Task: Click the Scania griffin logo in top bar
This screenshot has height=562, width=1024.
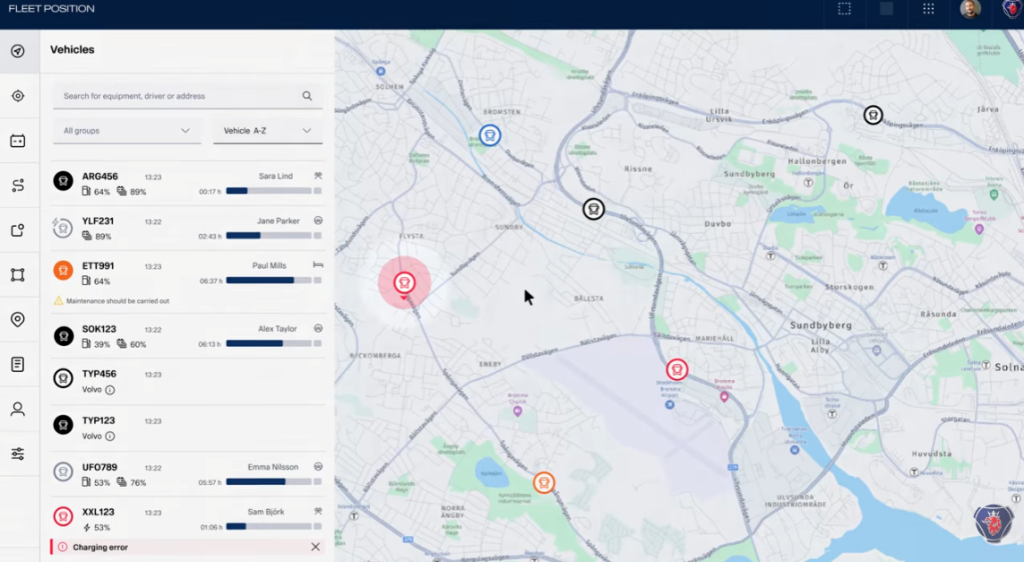Action: click(x=1012, y=8)
